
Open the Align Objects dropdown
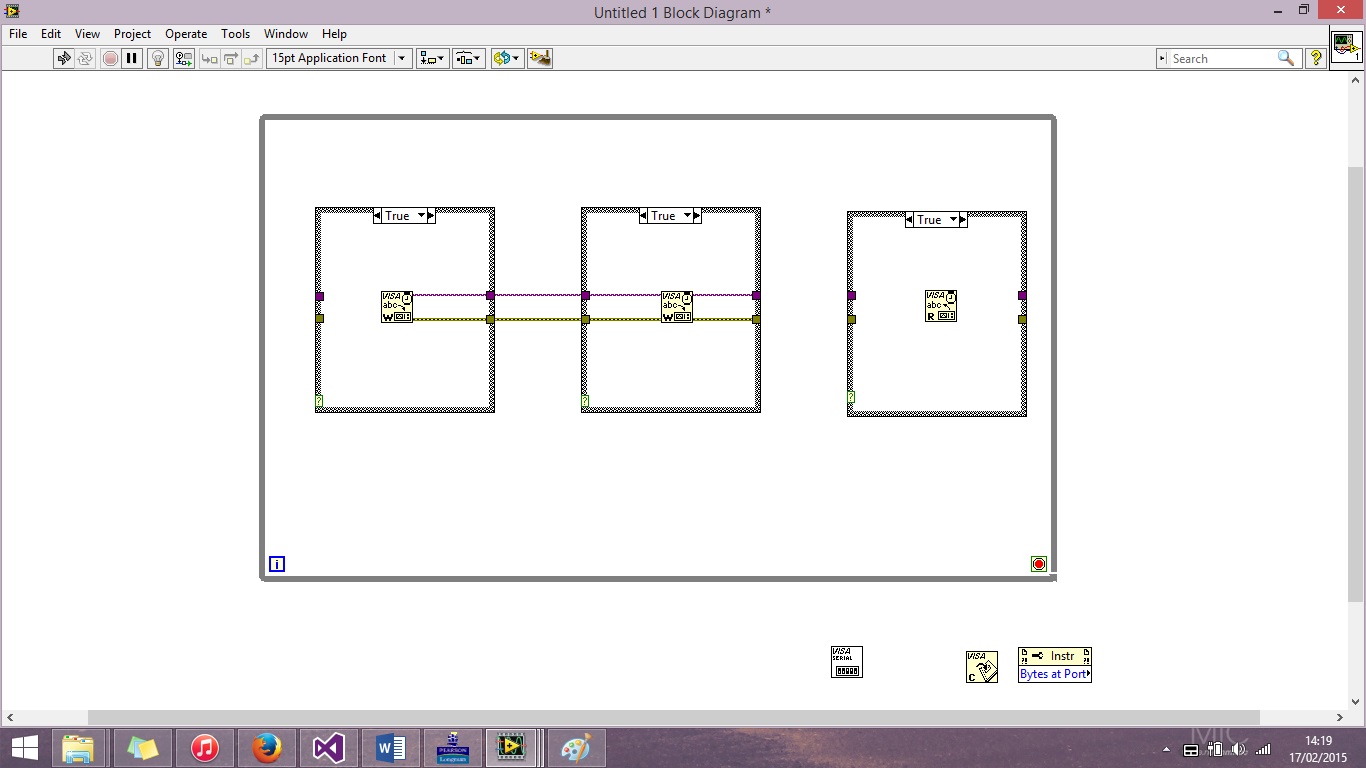click(x=432, y=58)
